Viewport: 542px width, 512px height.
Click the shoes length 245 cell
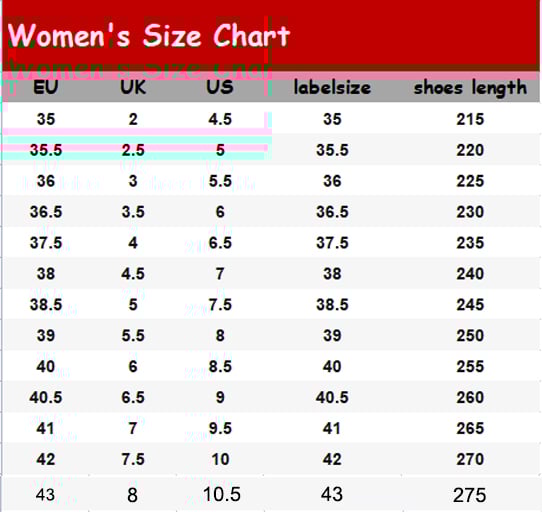[470, 305]
